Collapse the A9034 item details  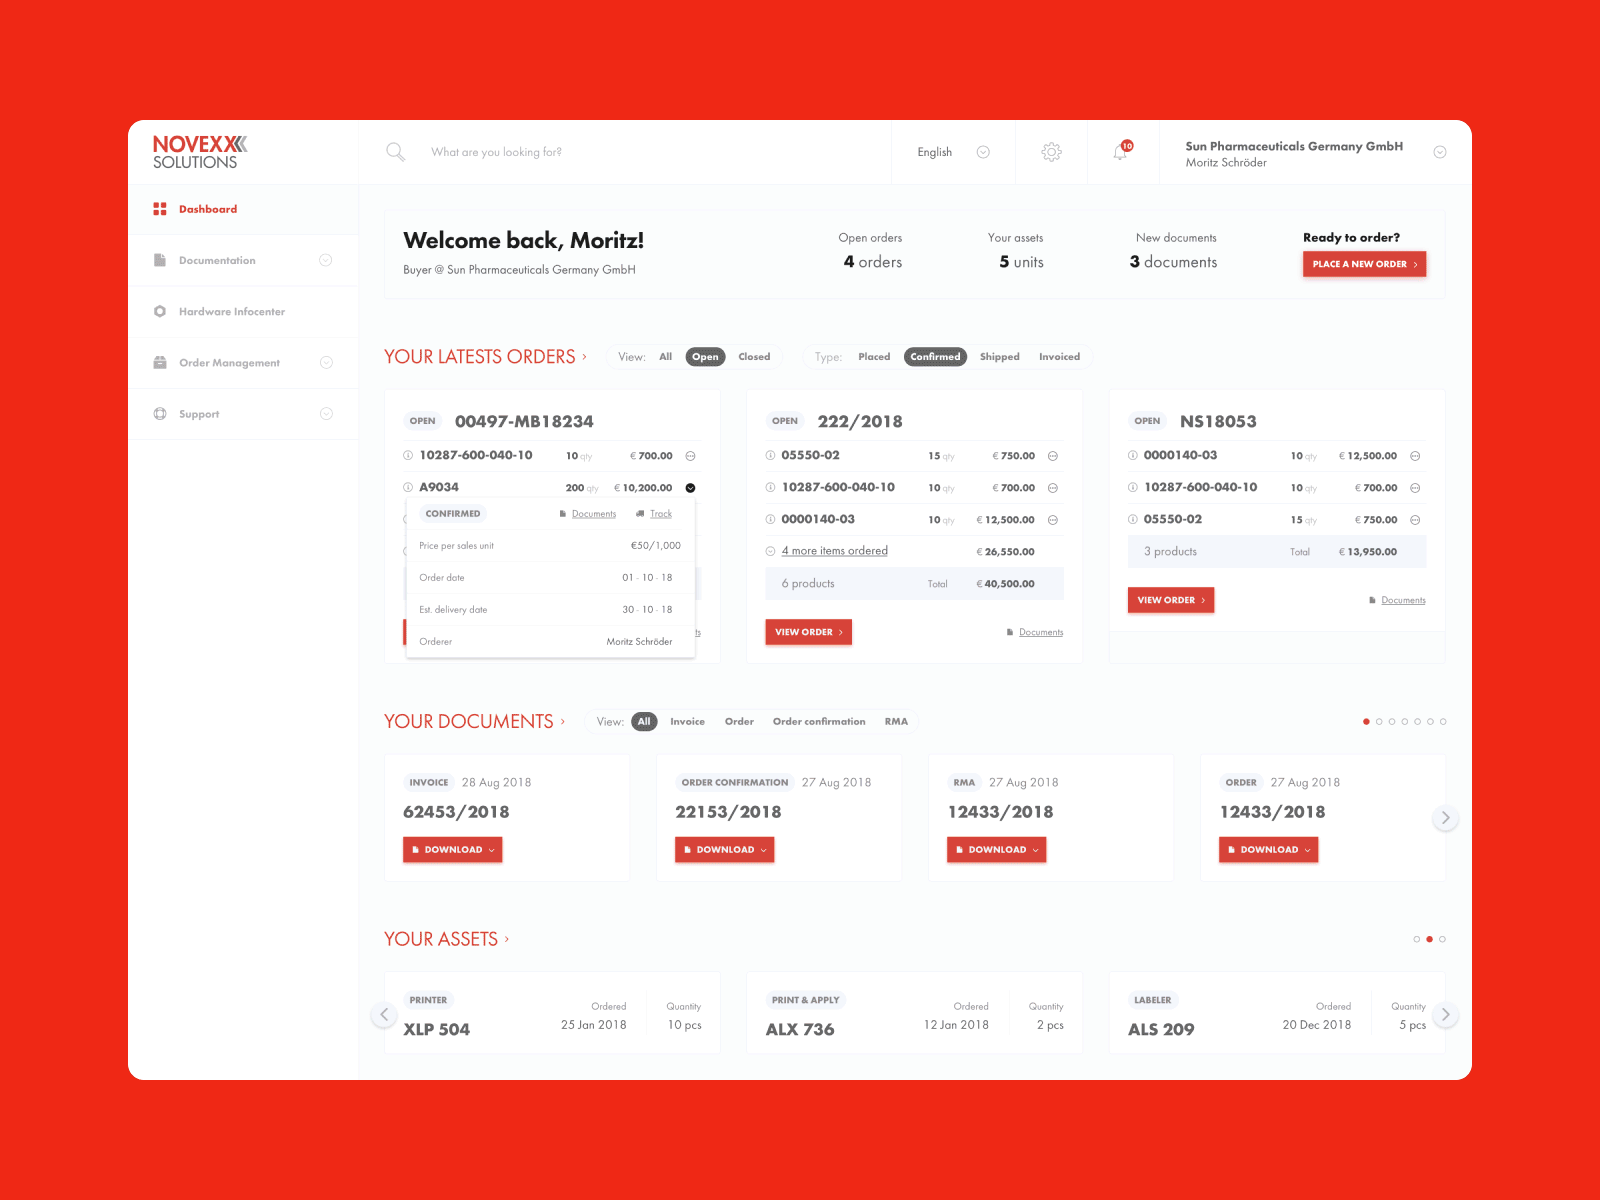(690, 488)
